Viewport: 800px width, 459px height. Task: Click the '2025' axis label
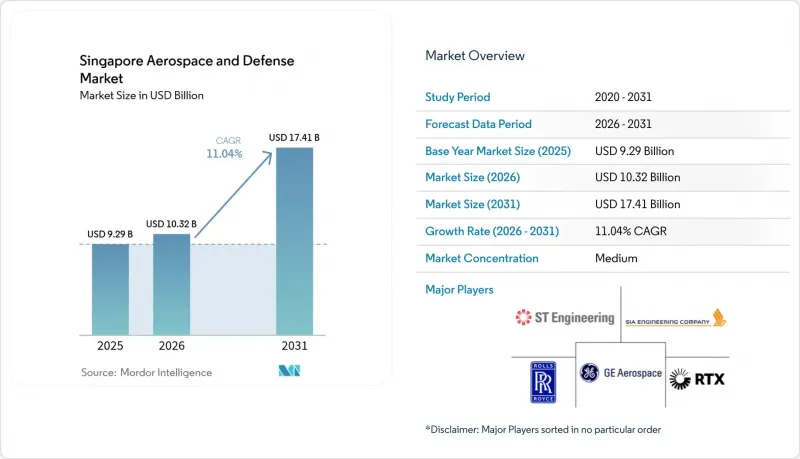pos(110,346)
